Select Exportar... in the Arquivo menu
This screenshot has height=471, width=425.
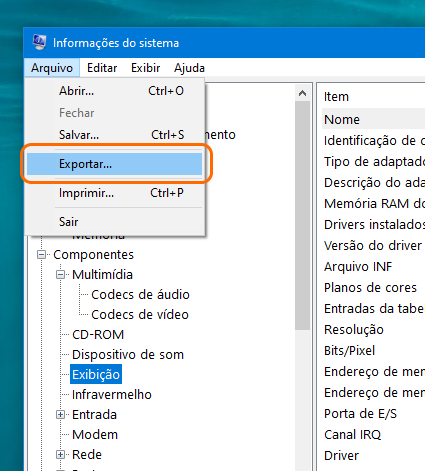(x=114, y=164)
